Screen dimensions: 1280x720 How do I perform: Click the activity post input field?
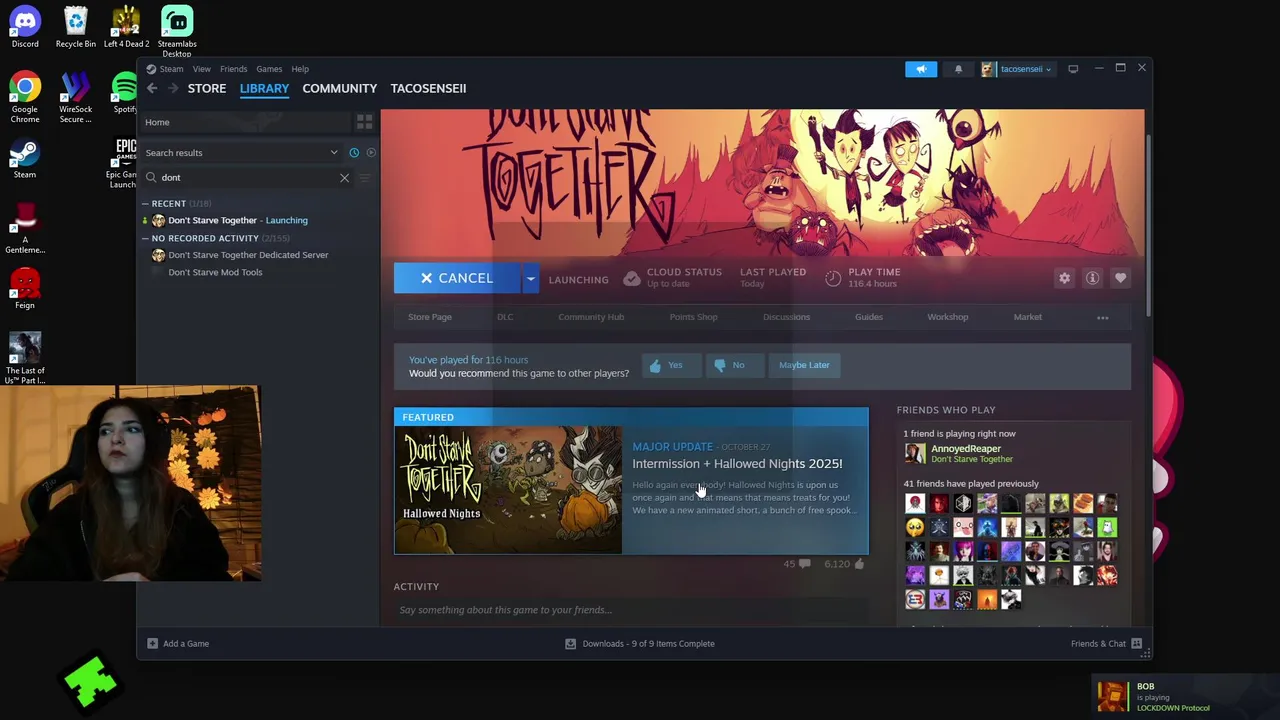tap(630, 610)
